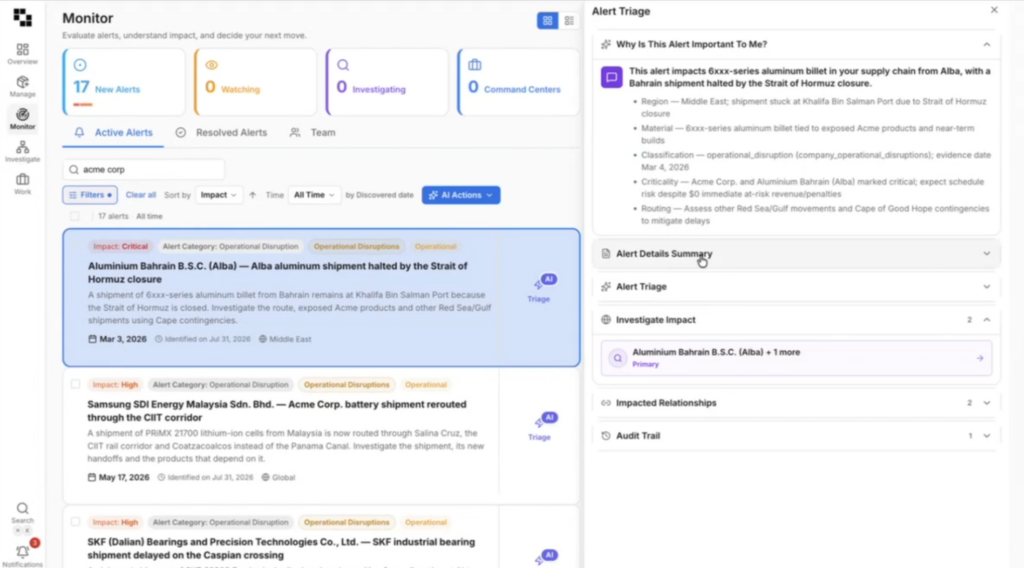Viewport: 1024px width, 568px height.
Task: Click the Impact: High tag on Samsung alert
Action: pyautogui.click(x=115, y=385)
